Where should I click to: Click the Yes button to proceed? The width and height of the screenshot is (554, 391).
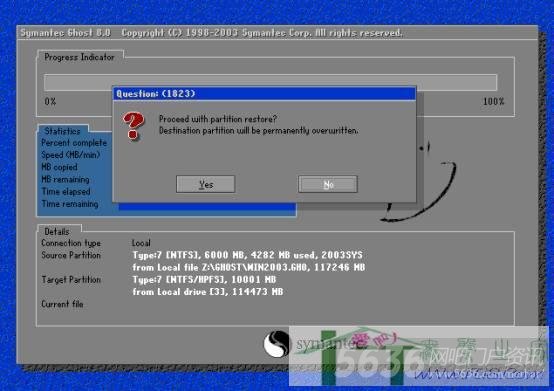(x=205, y=184)
